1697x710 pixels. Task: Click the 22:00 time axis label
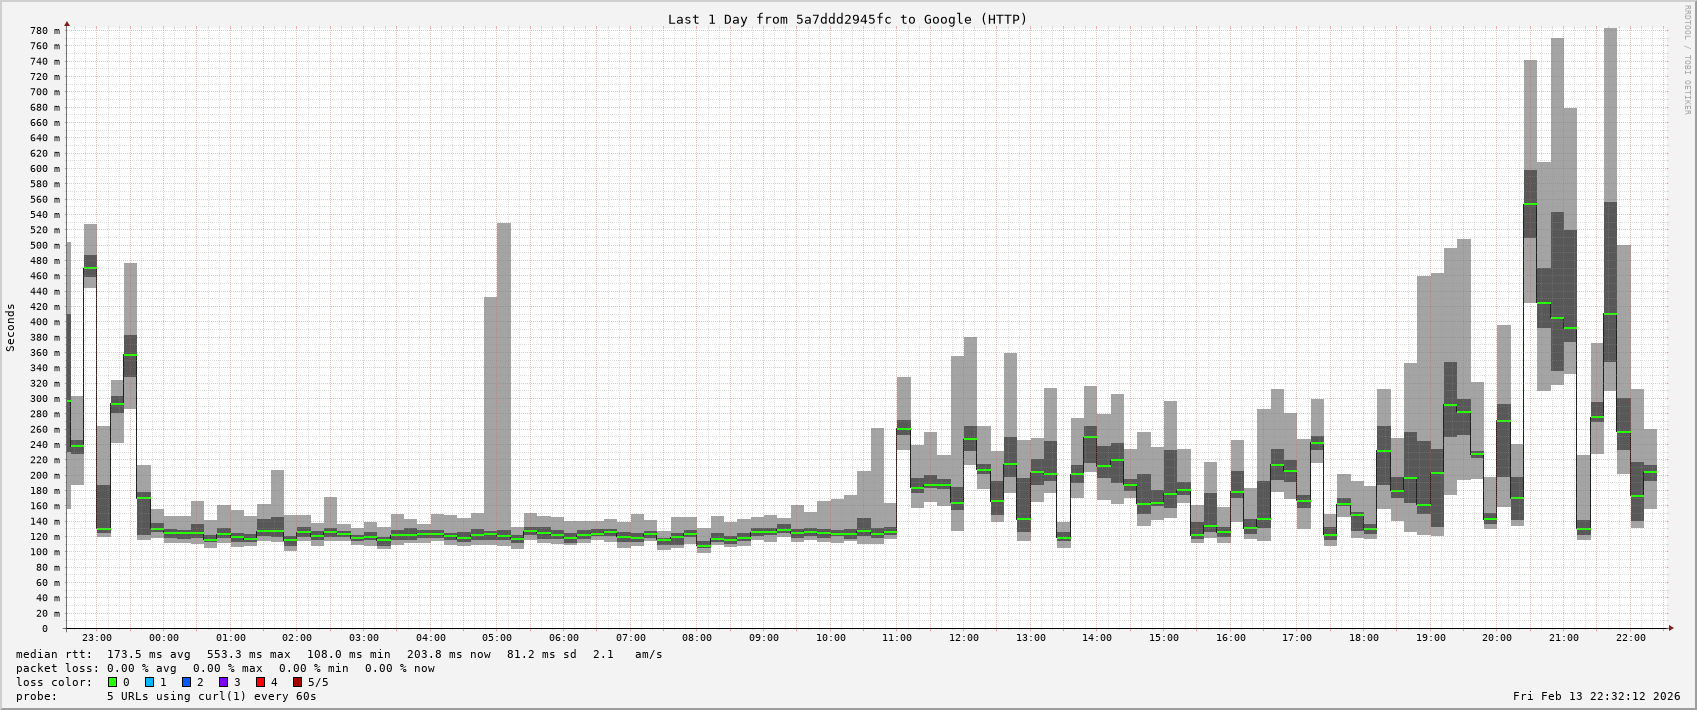[x=1630, y=638]
